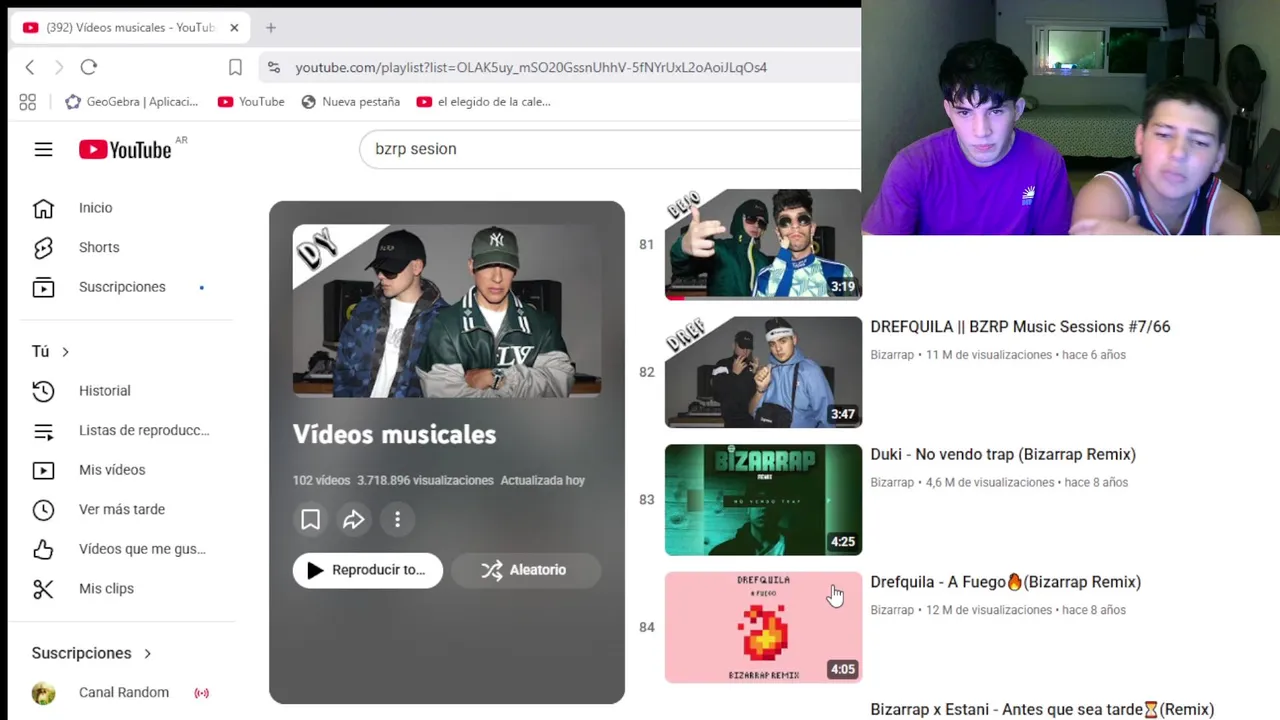This screenshot has width=1280, height=720.
Task: Expand the Suscripciones section header
Action: 92,653
